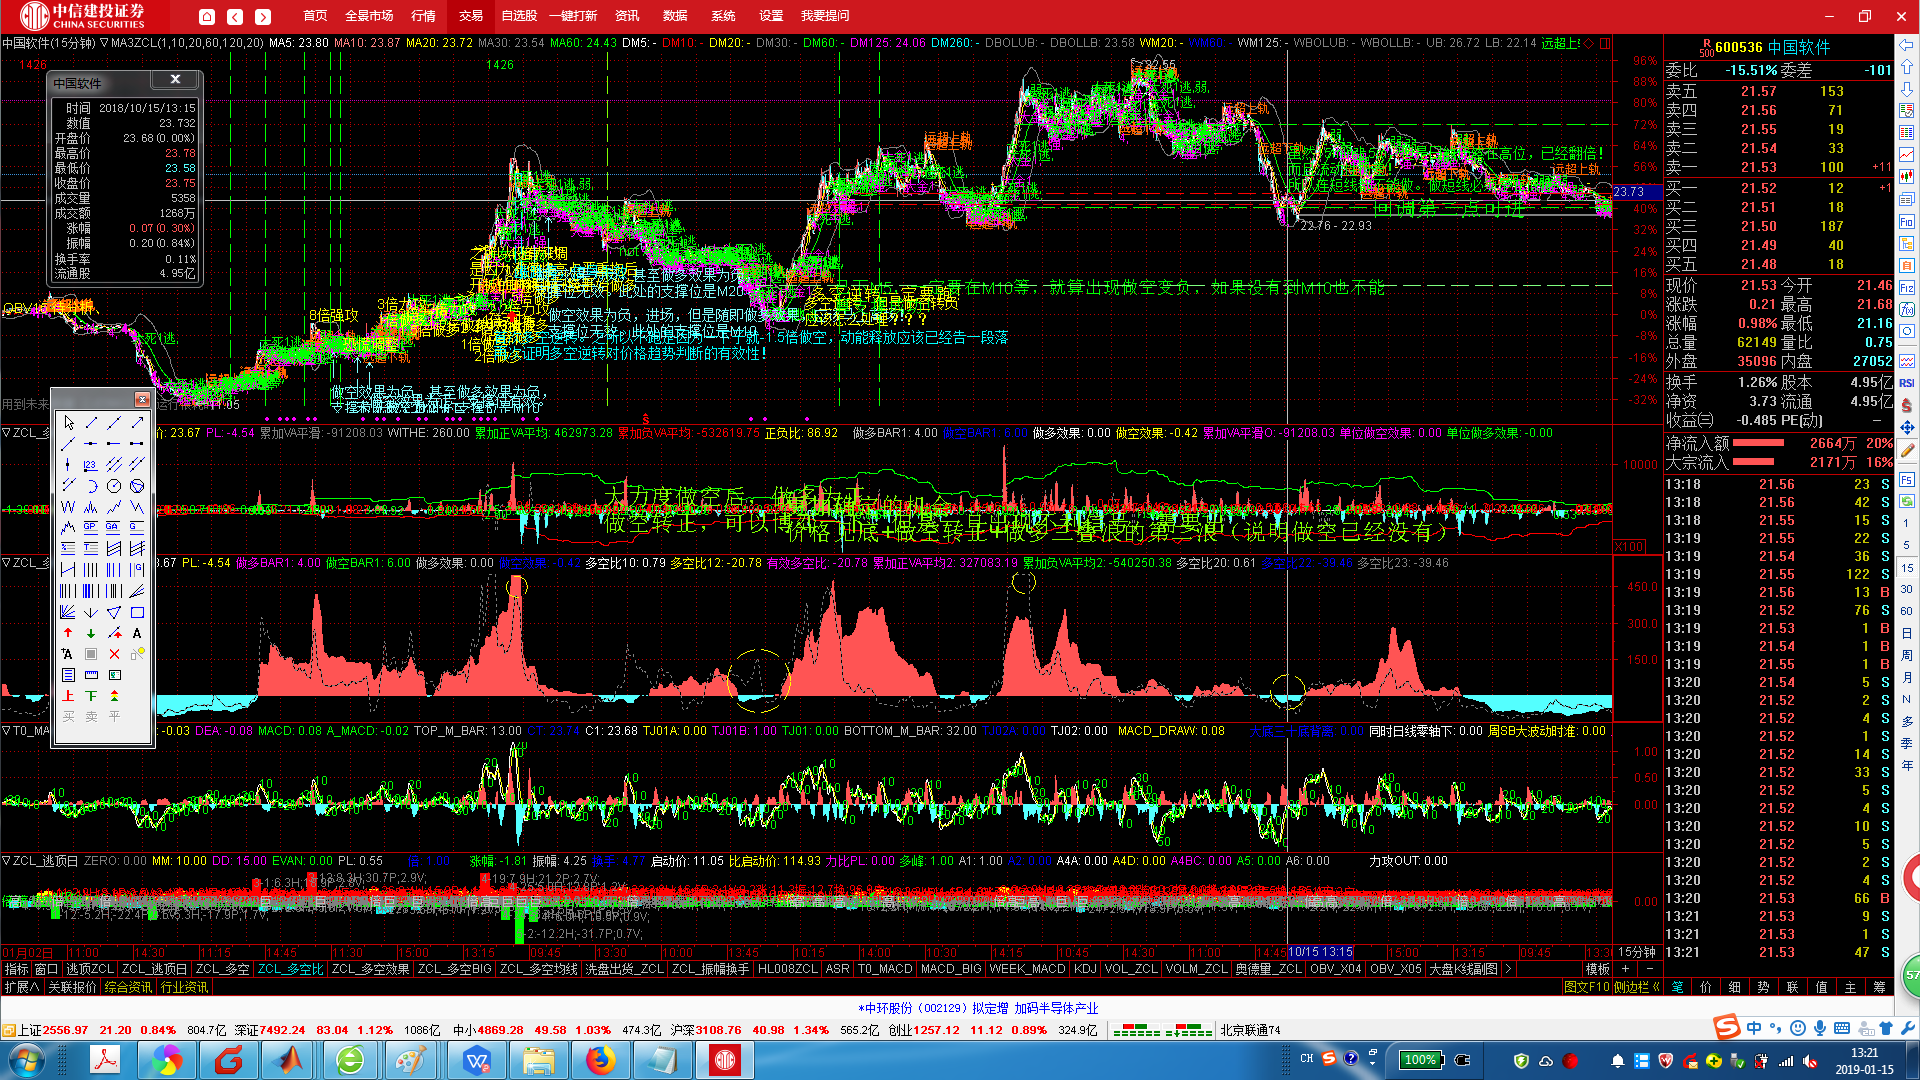Close the 中国软件 info popup

[x=175, y=79]
